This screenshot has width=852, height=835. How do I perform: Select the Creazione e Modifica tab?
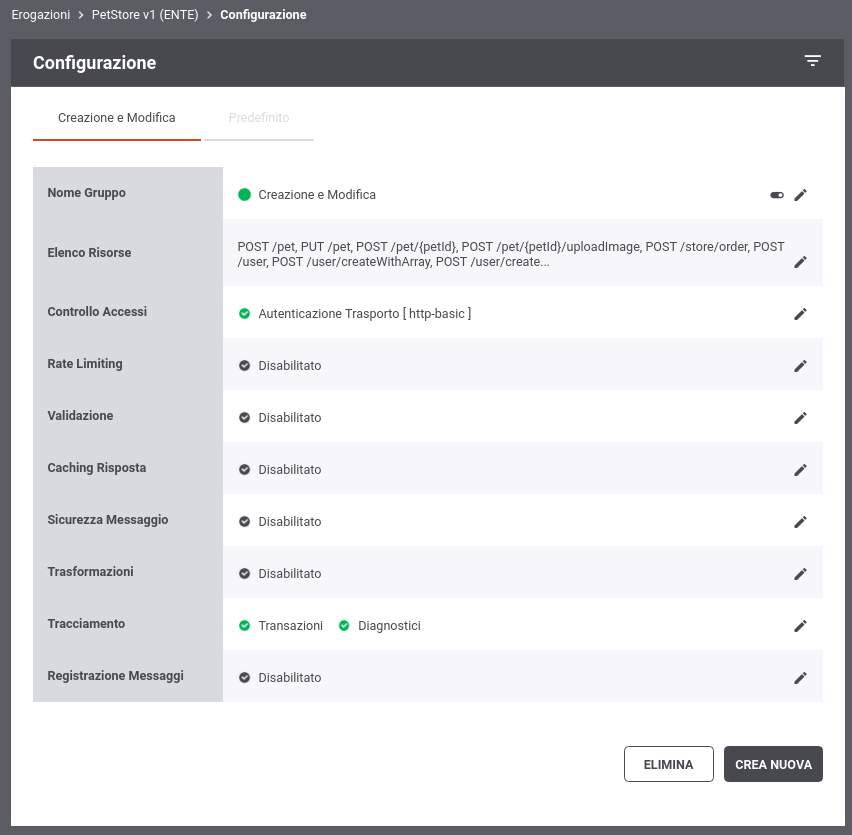(x=117, y=118)
